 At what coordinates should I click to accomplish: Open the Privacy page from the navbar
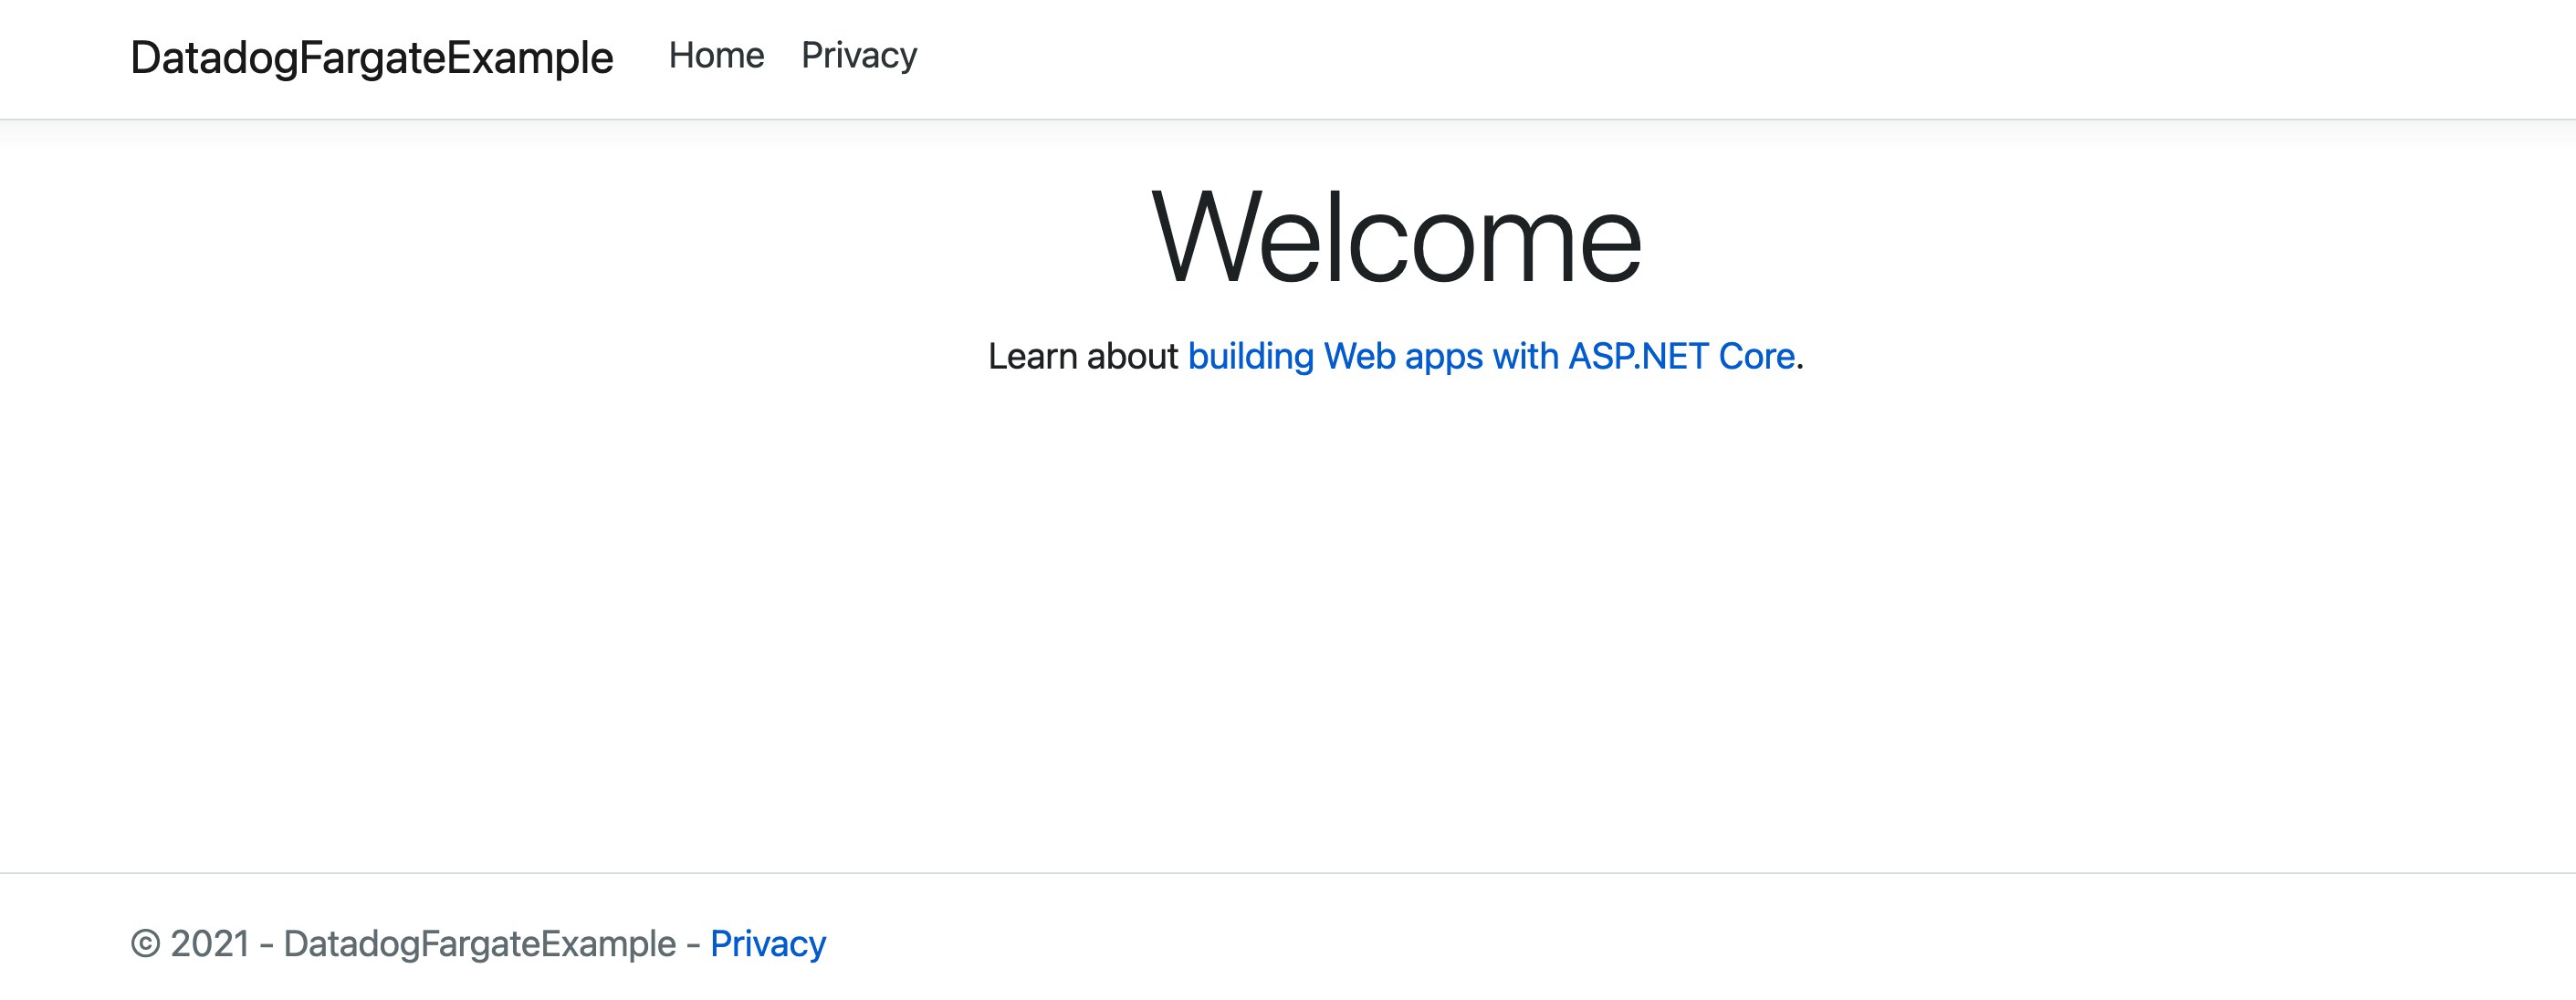(x=858, y=55)
